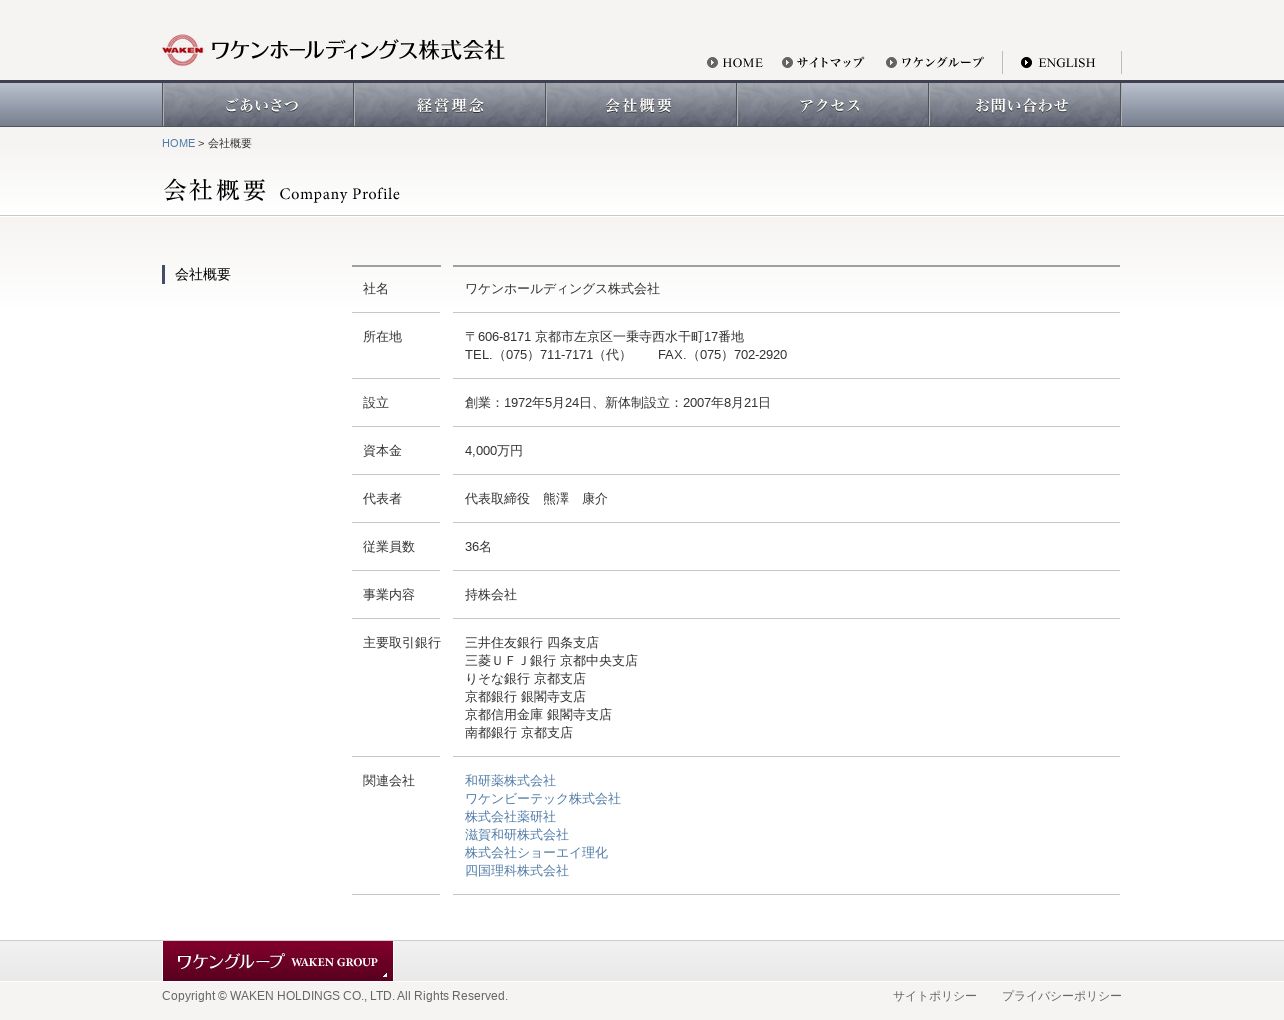Click the 〒606-8171 address line
This screenshot has width=1284, height=1020.
[x=604, y=337]
